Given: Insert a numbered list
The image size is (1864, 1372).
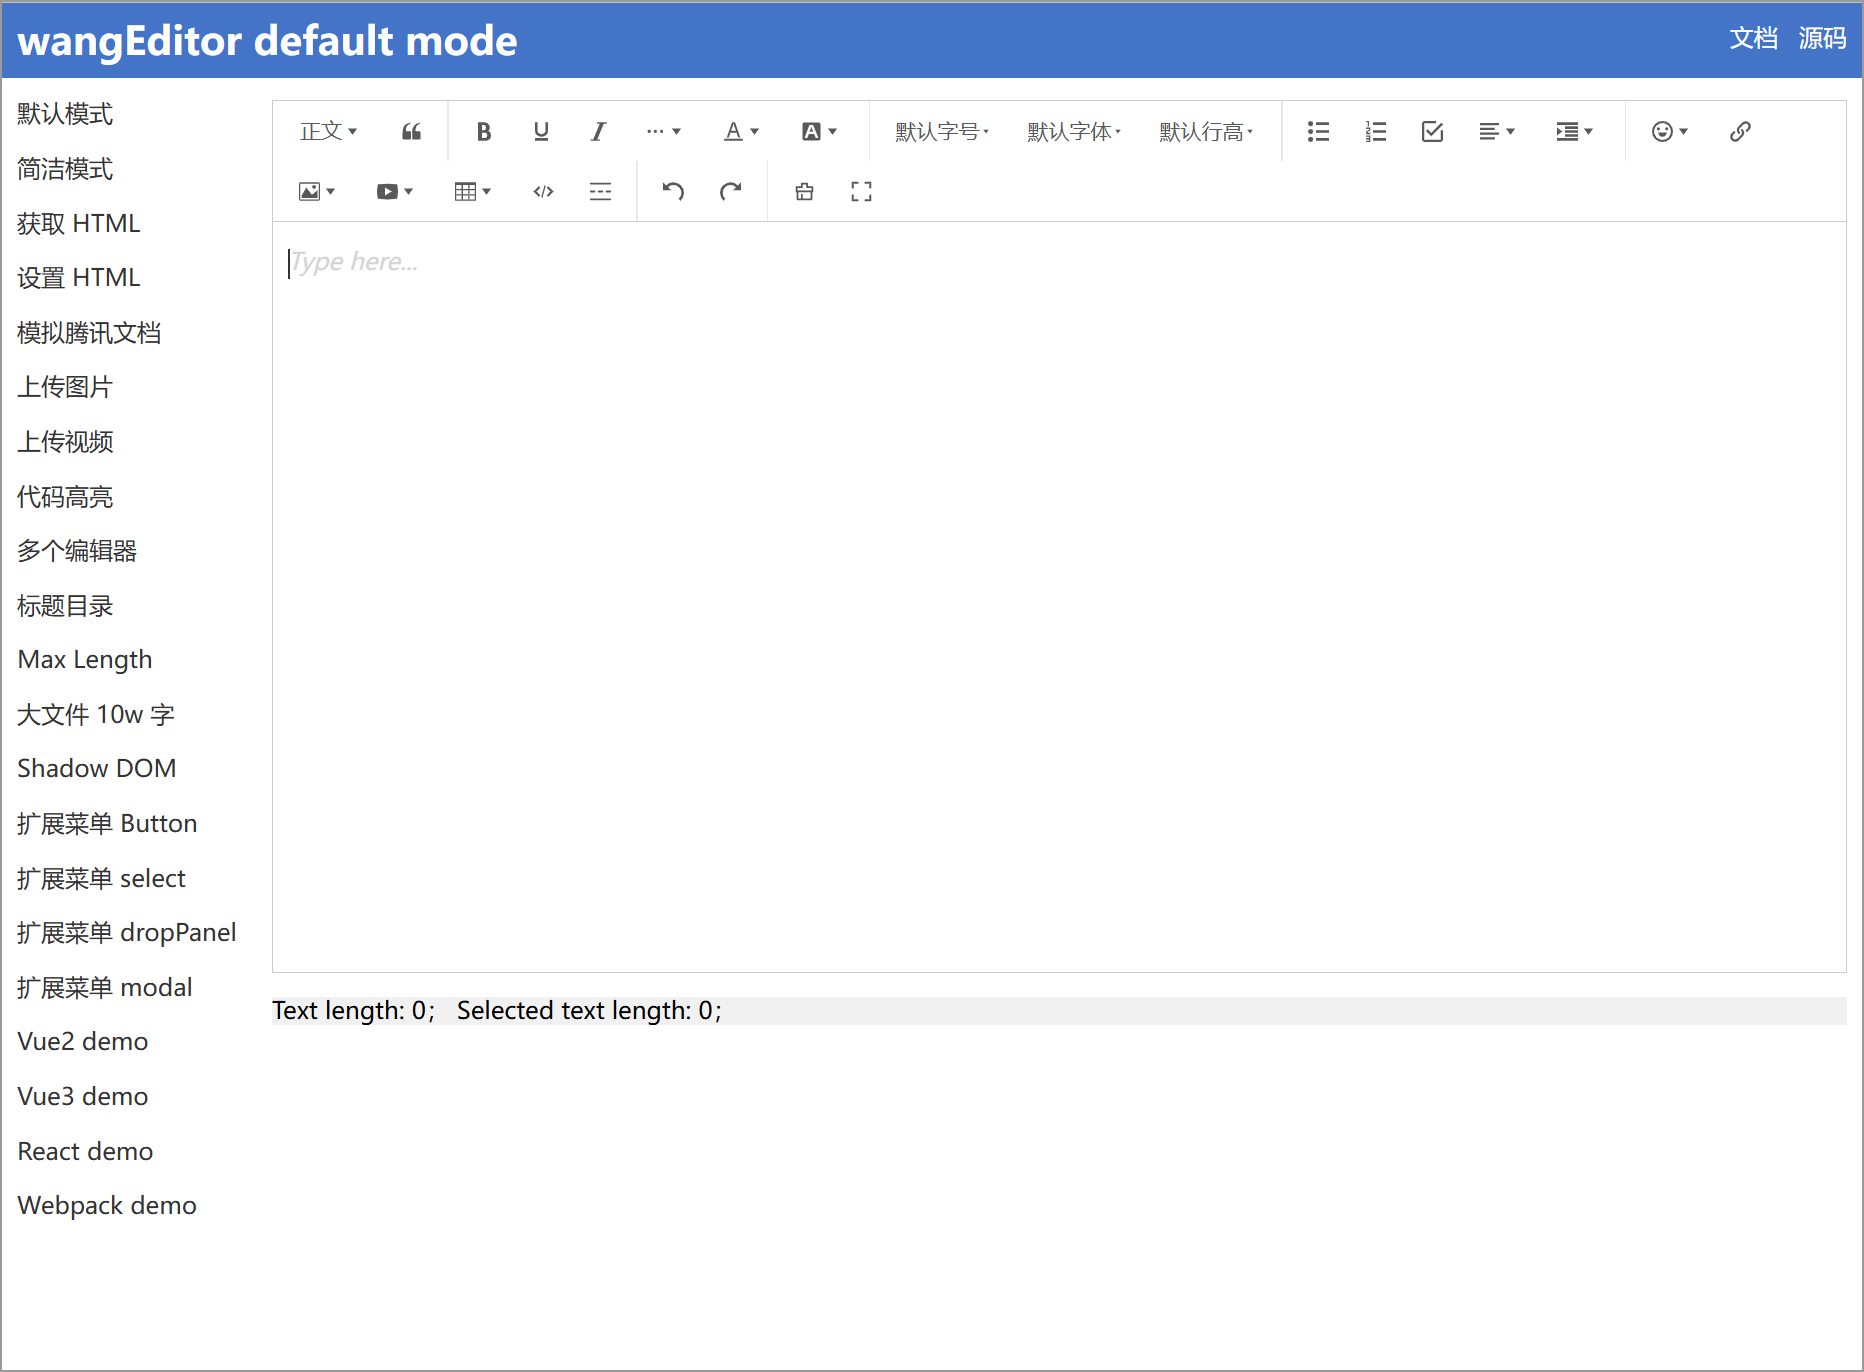Looking at the screenshot, I should click(x=1375, y=132).
